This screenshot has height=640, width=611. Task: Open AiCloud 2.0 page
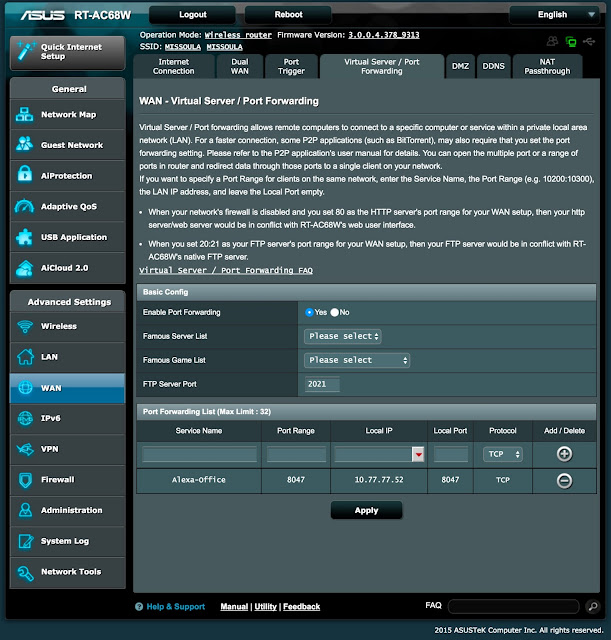click(67, 268)
